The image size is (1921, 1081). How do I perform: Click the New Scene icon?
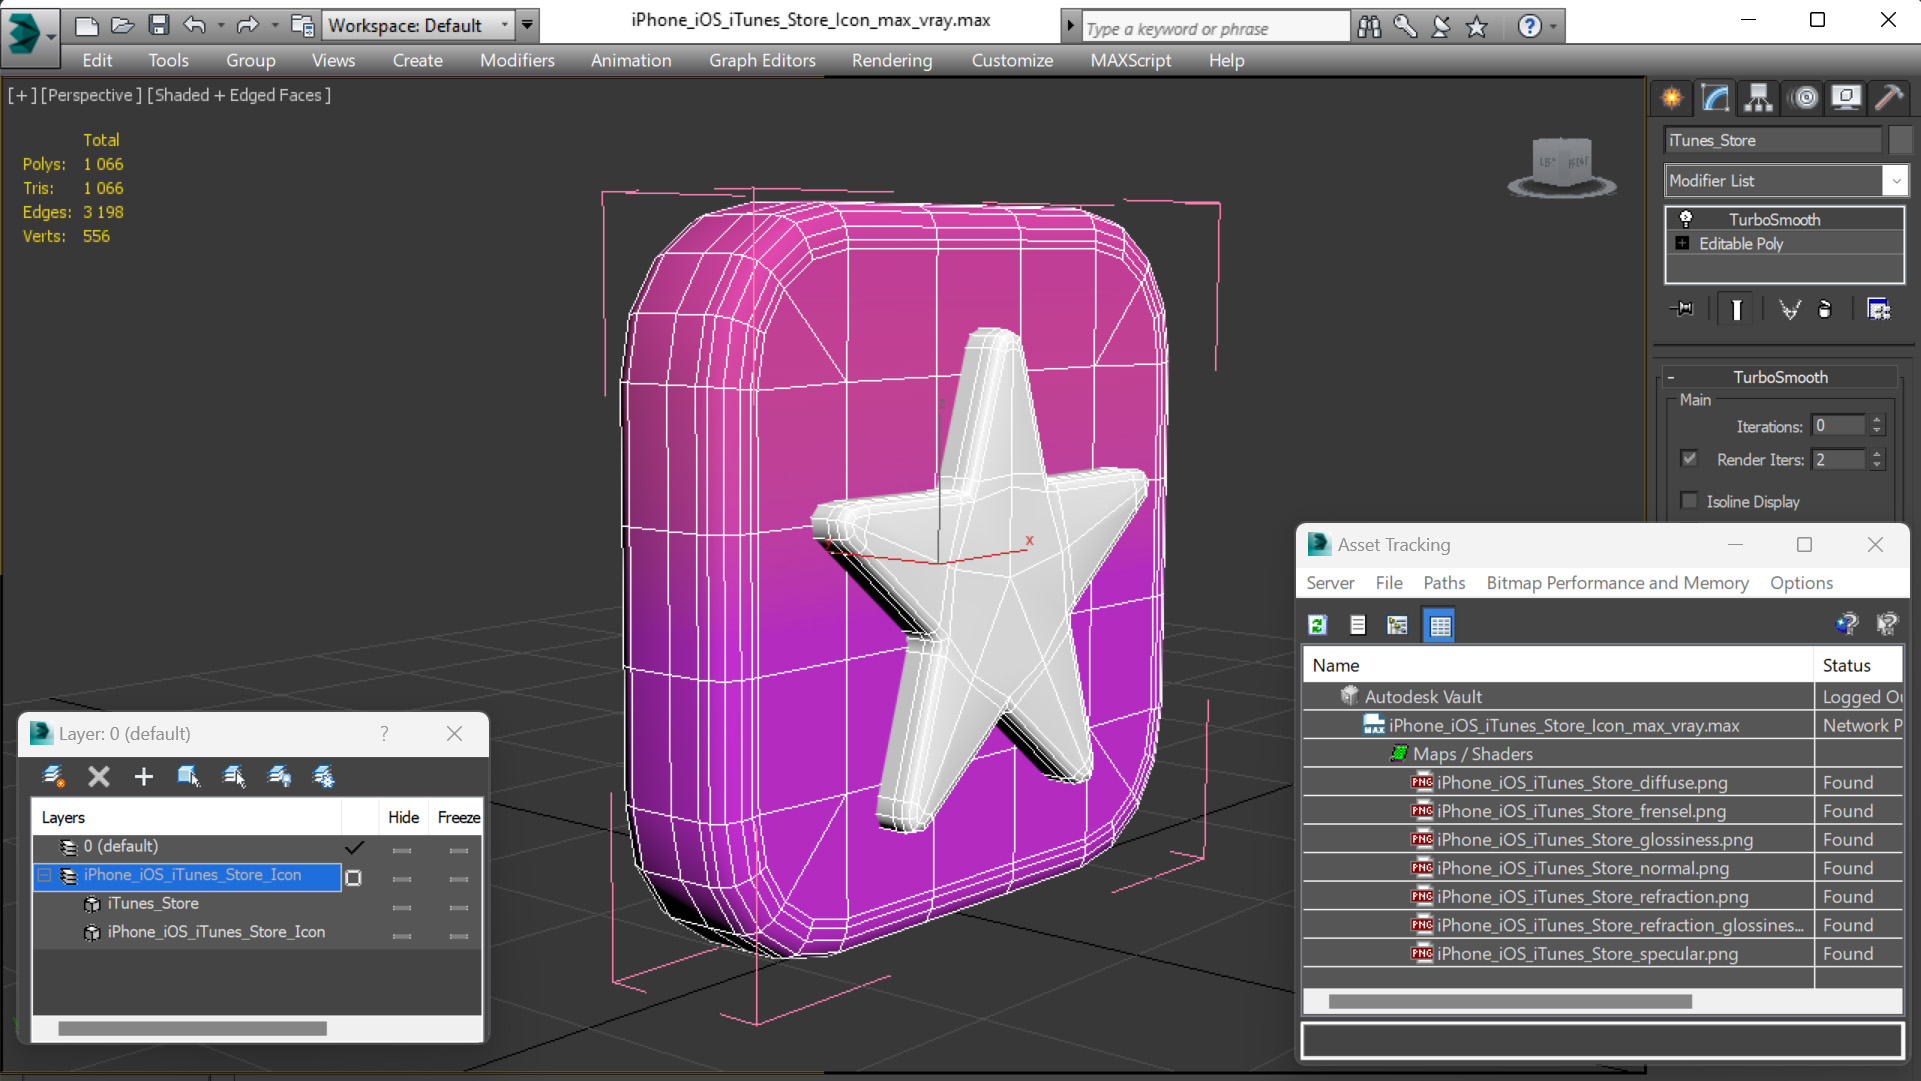tap(87, 25)
